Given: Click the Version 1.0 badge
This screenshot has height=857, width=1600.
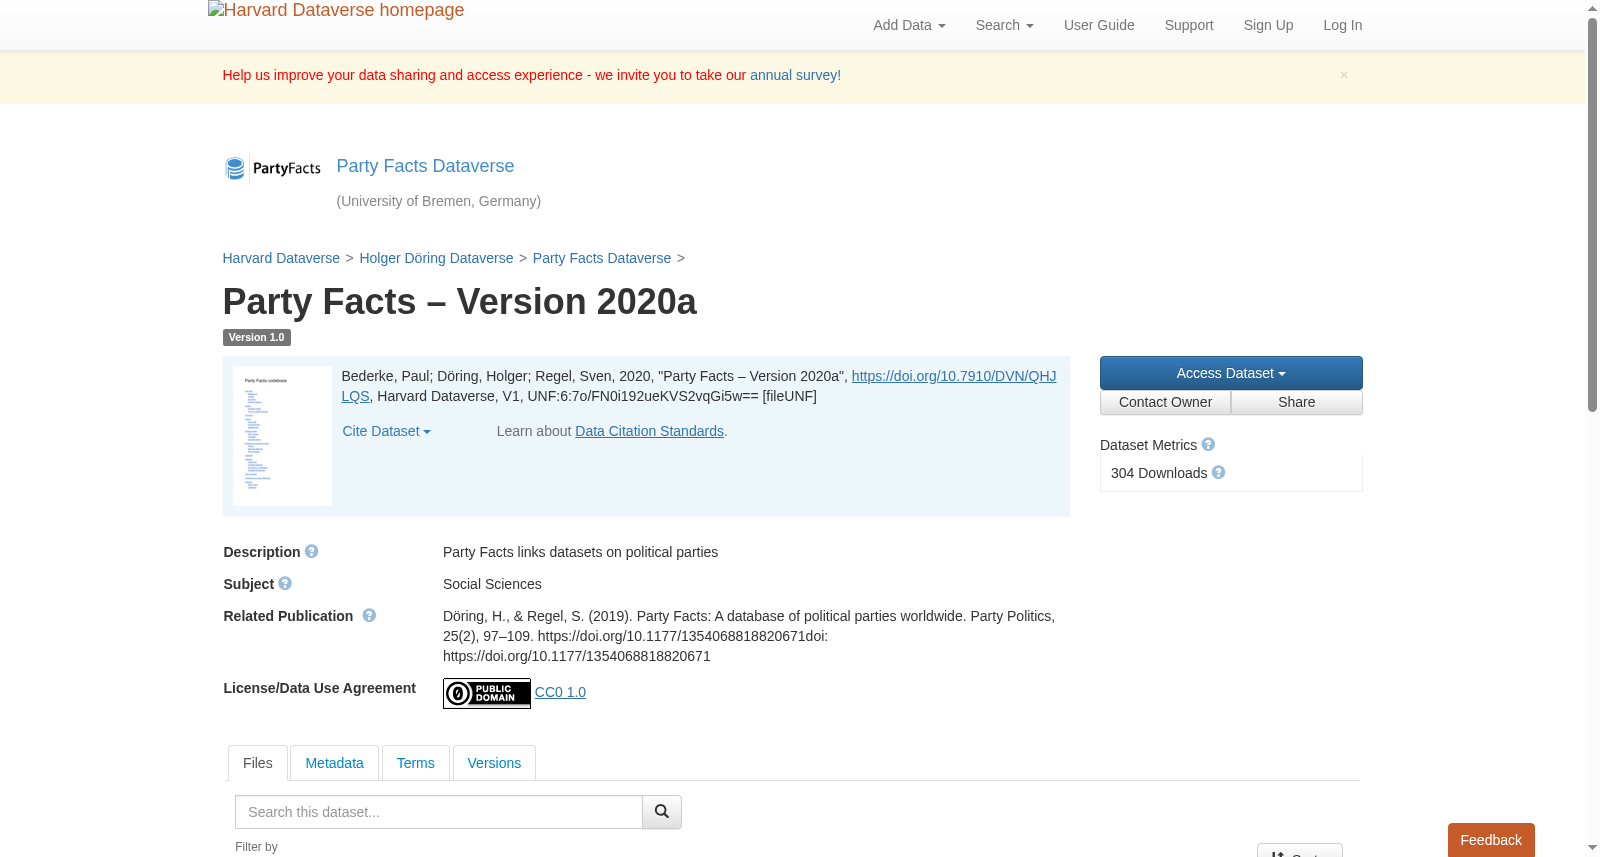Looking at the screenshot, I should (x=256, y=338).
